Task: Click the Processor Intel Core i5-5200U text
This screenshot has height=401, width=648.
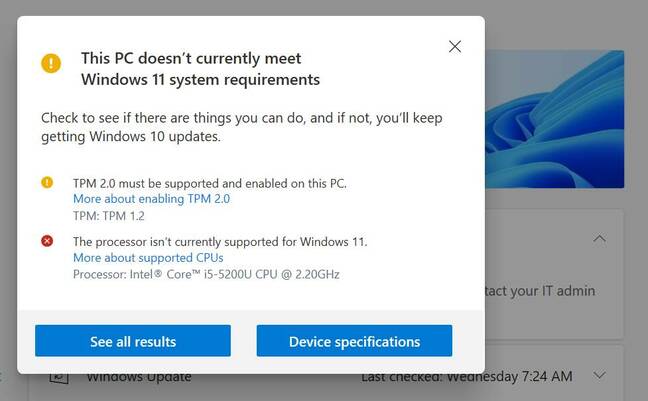Action: click(206, 274)
